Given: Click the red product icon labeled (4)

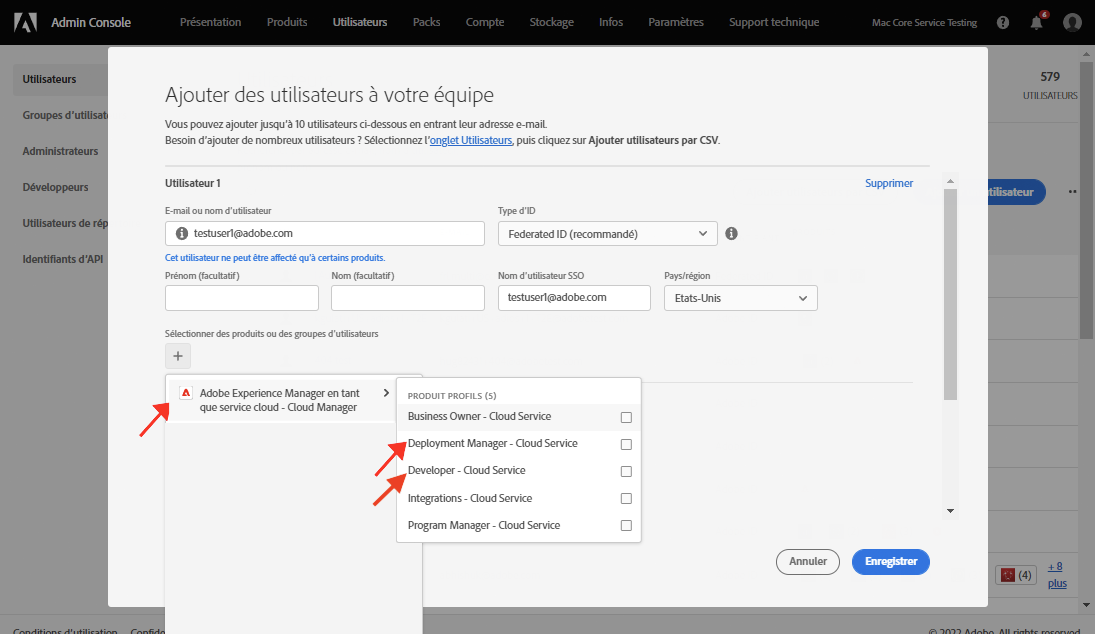Looking at the screenshot, I should [x=1008, y=575].
